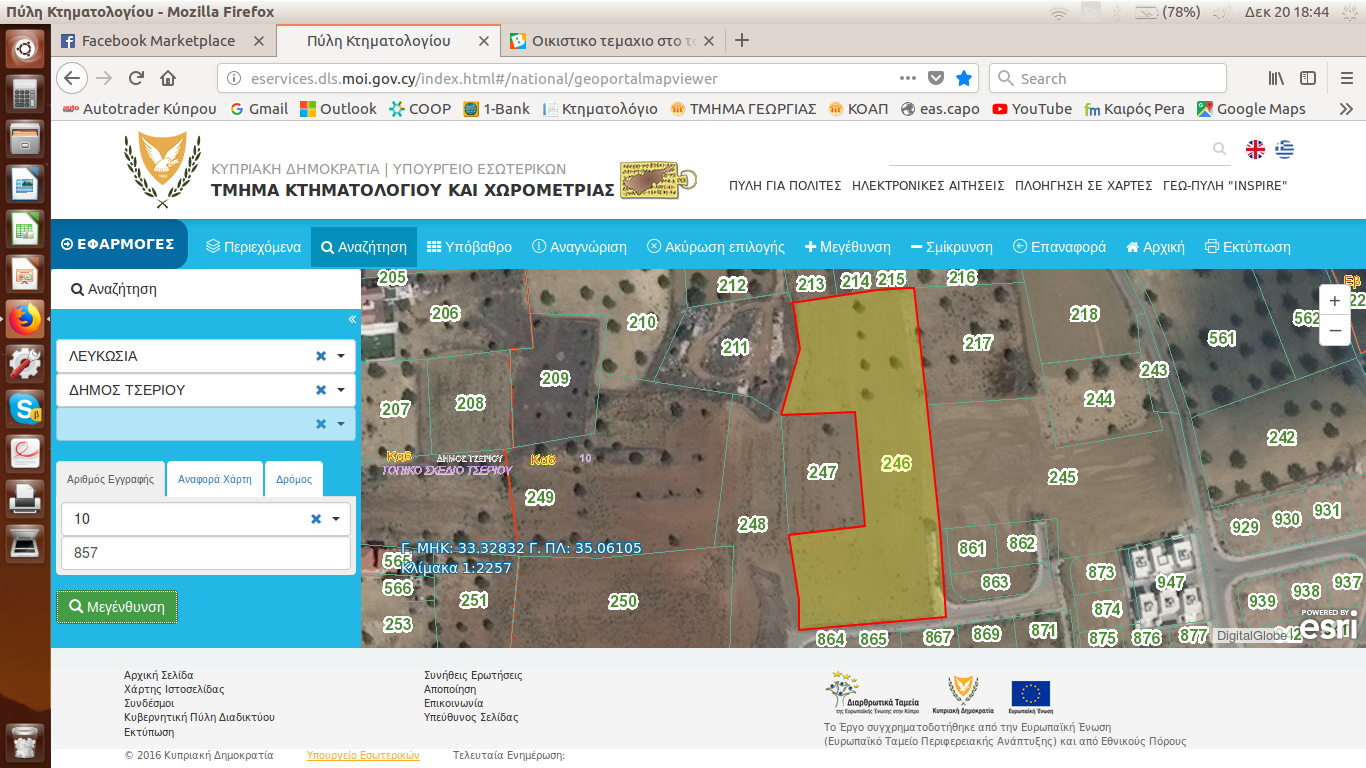Click the Firefox reload page icon

tap(136, 78)
